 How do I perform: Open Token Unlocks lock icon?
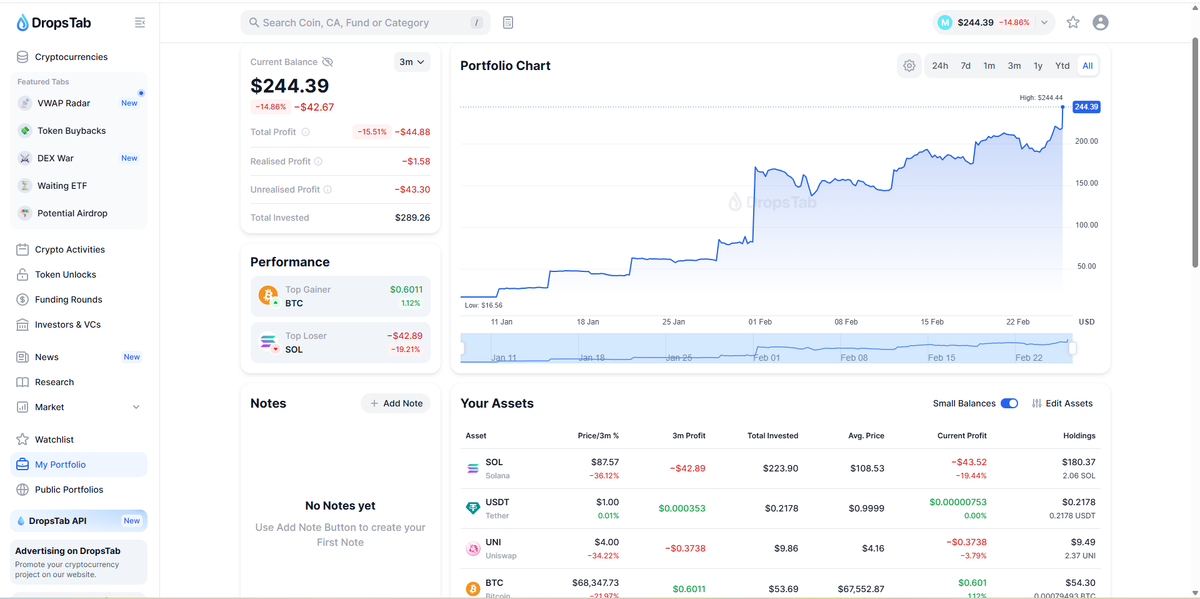pyautogui.click(x=22, y=275)
